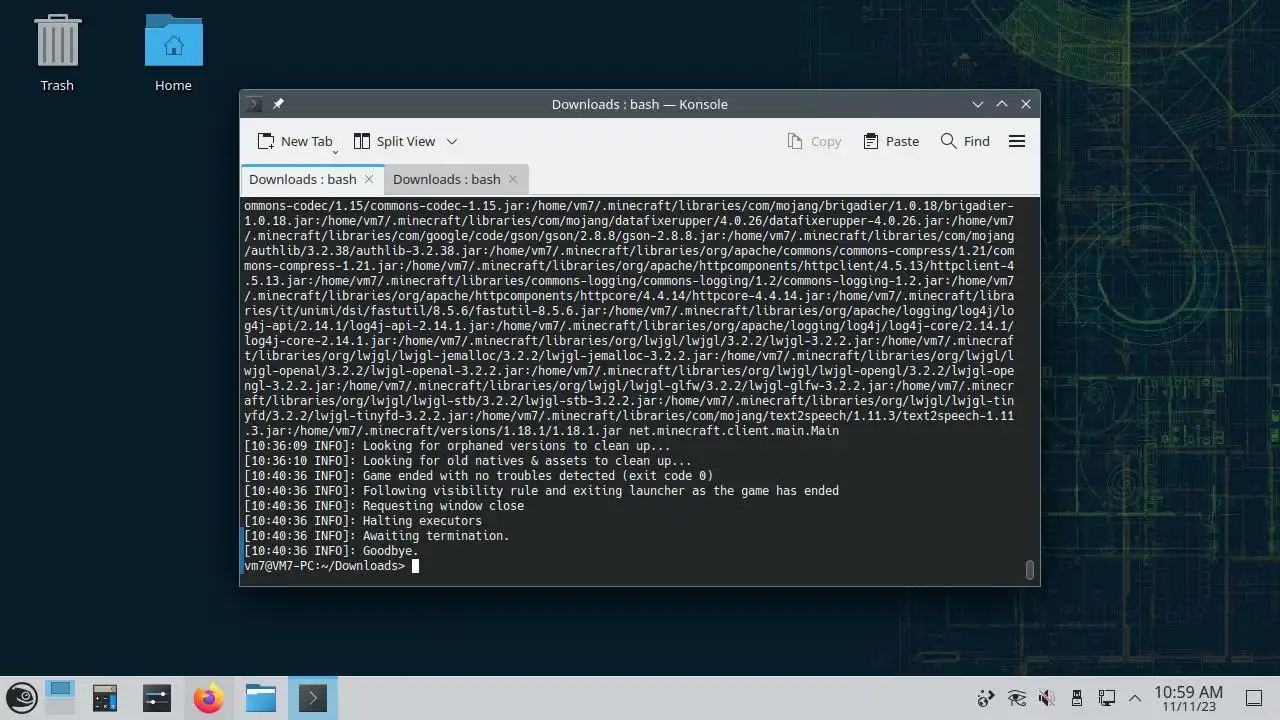This screenshot has width=1280, height=720.
Task: Open System Settings from the taskbar
Action: [x=157, y=698]
